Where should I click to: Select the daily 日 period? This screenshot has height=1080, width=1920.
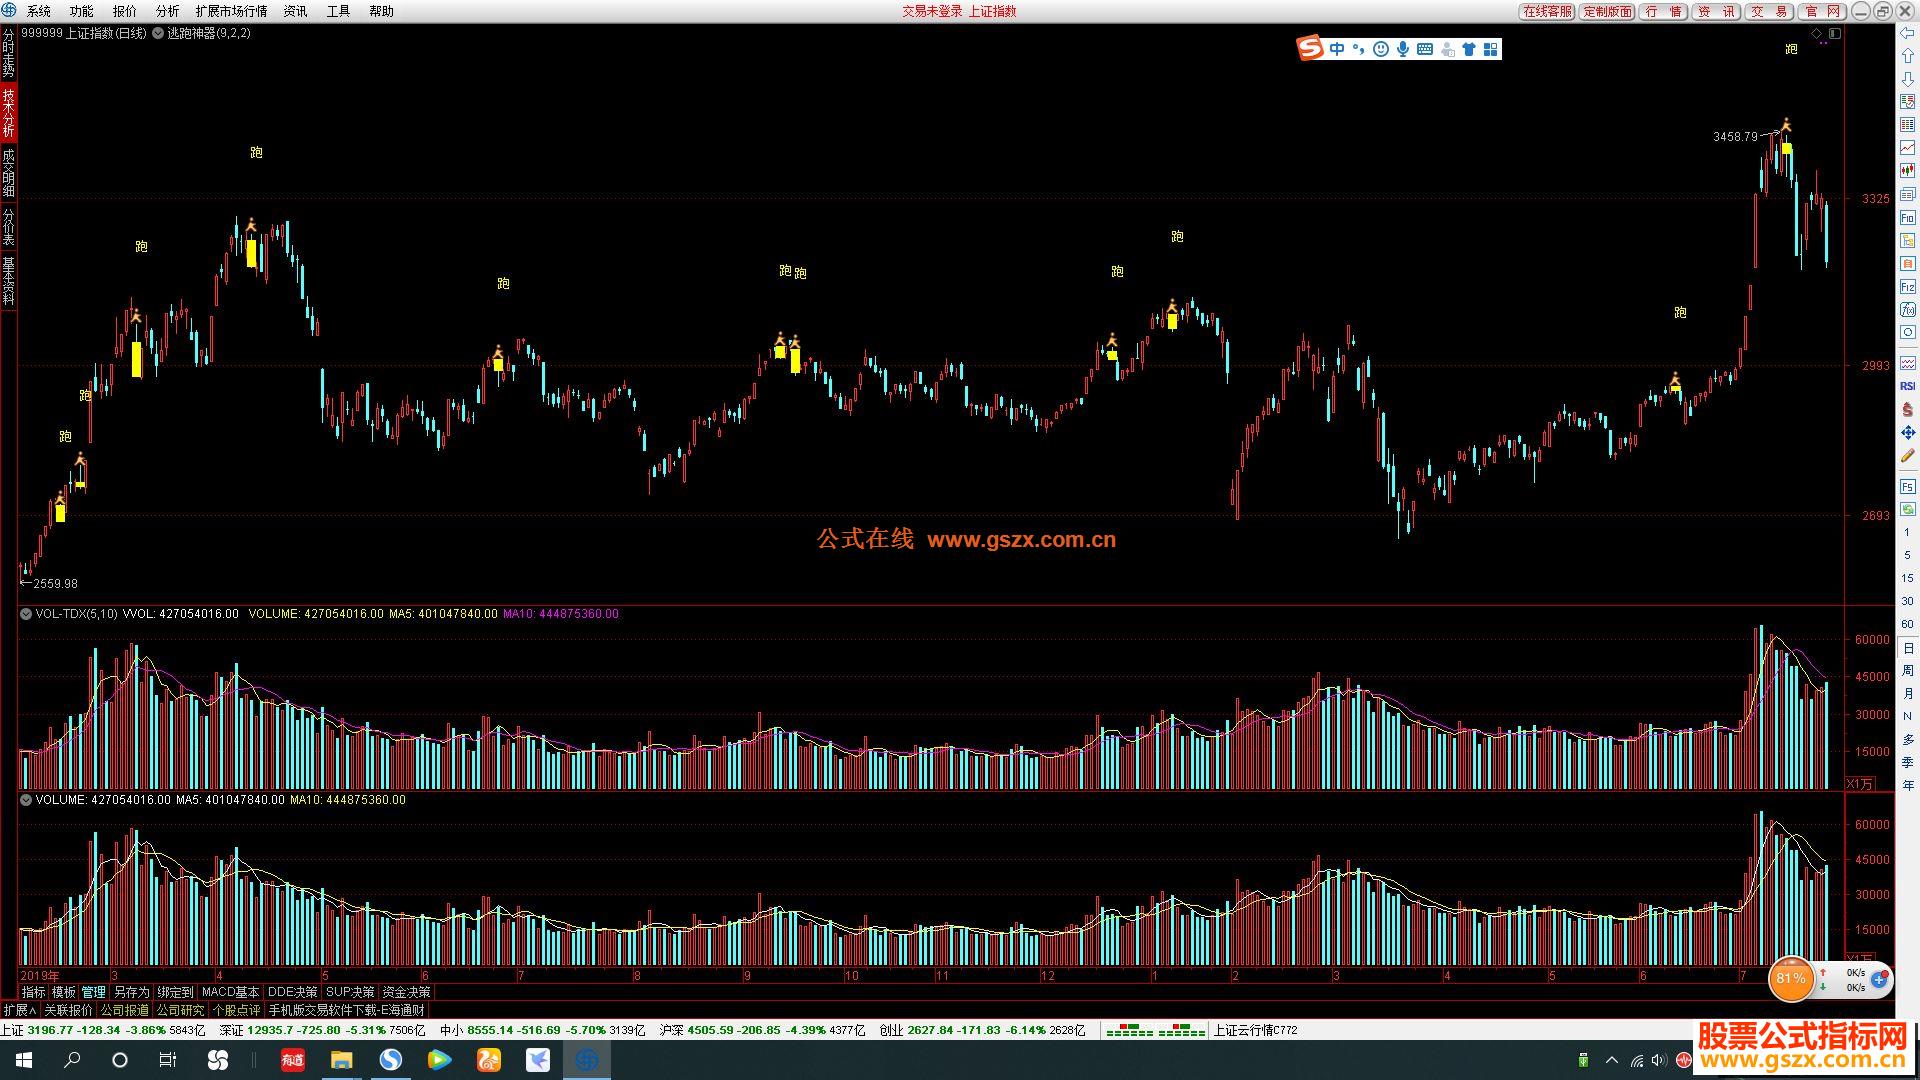[x=1907, y=648]
